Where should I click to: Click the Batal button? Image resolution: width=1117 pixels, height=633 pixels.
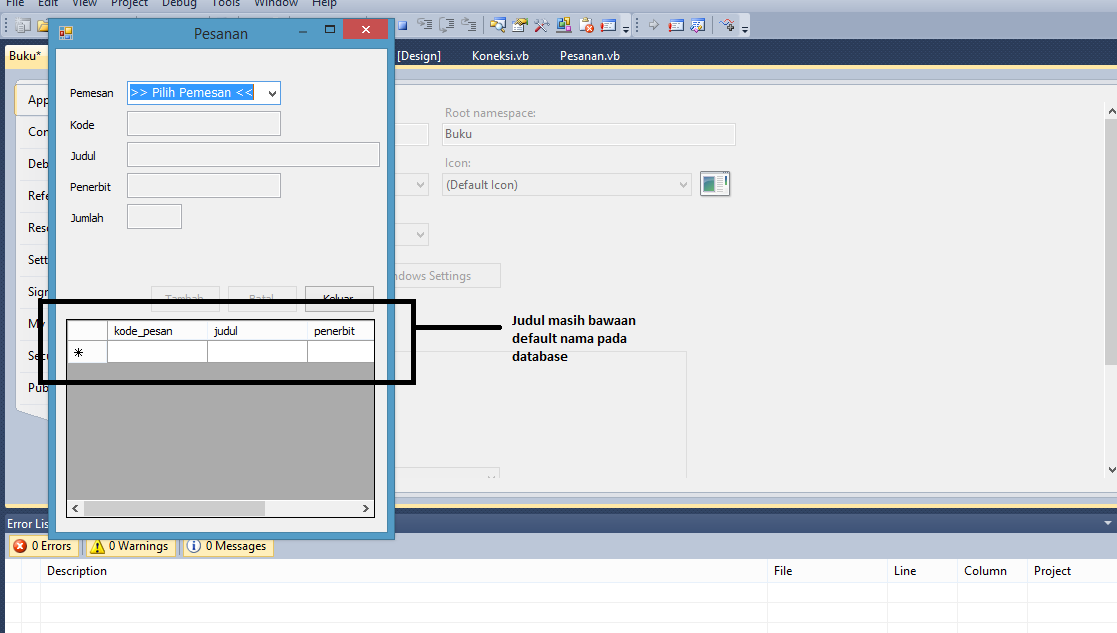[x=262, y=297]
